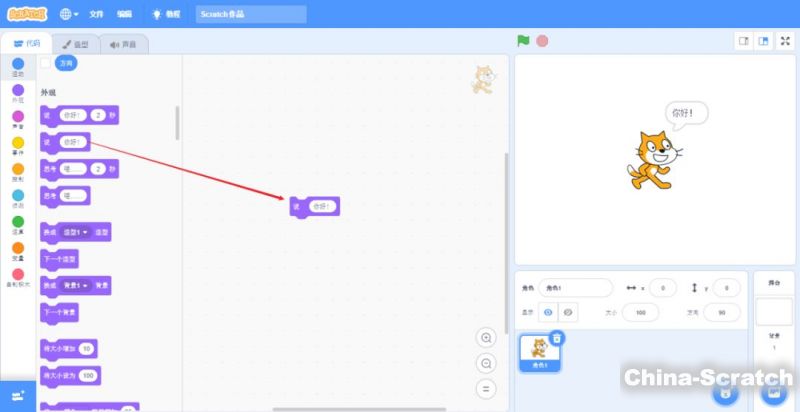Screen dimensions: 800x412
Task: Open the globe language dropdown
Action: coord(69,14)
